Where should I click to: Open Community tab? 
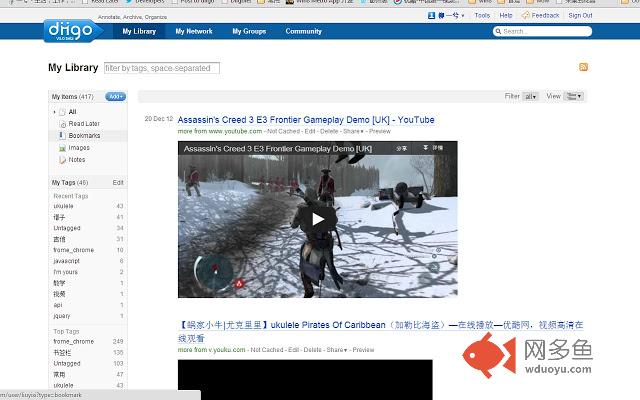click(x=303, y=31)
